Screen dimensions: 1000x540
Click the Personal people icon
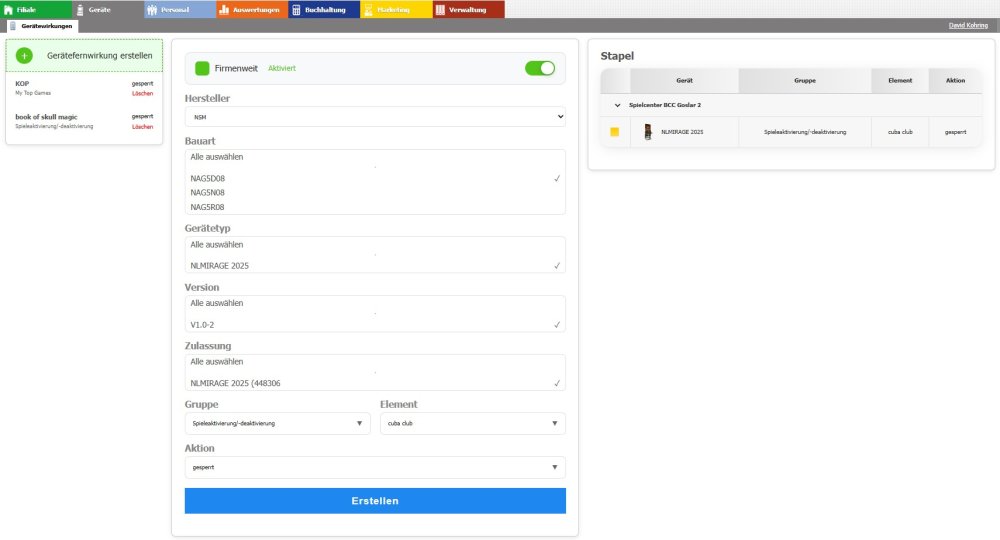click(152, 10)
